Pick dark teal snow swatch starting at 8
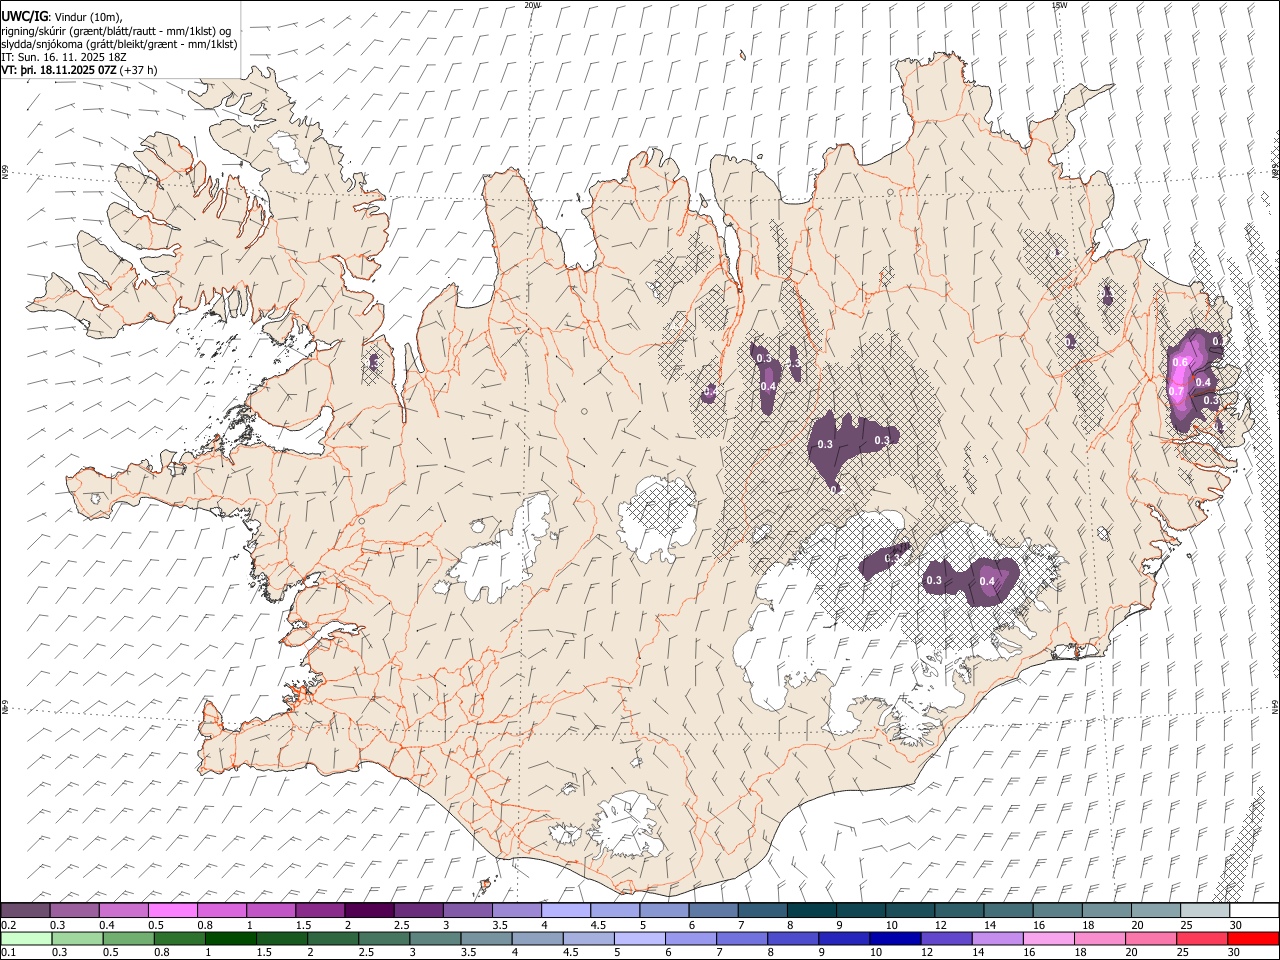1280x960 pixels. [812, 911]
